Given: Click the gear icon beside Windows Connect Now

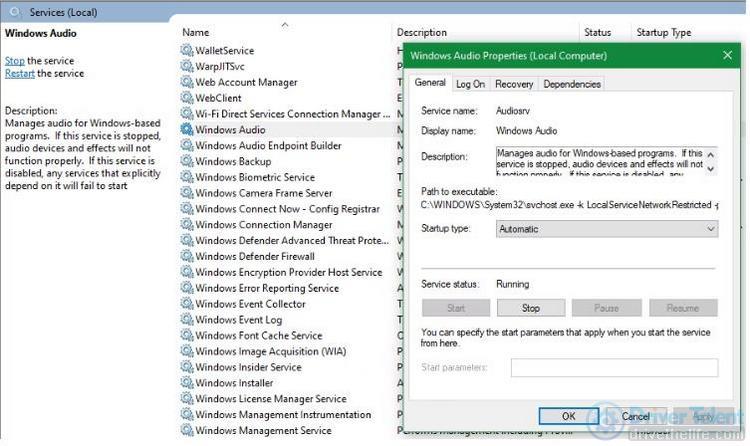Looking at the screenshot, I should click(187, 209).
